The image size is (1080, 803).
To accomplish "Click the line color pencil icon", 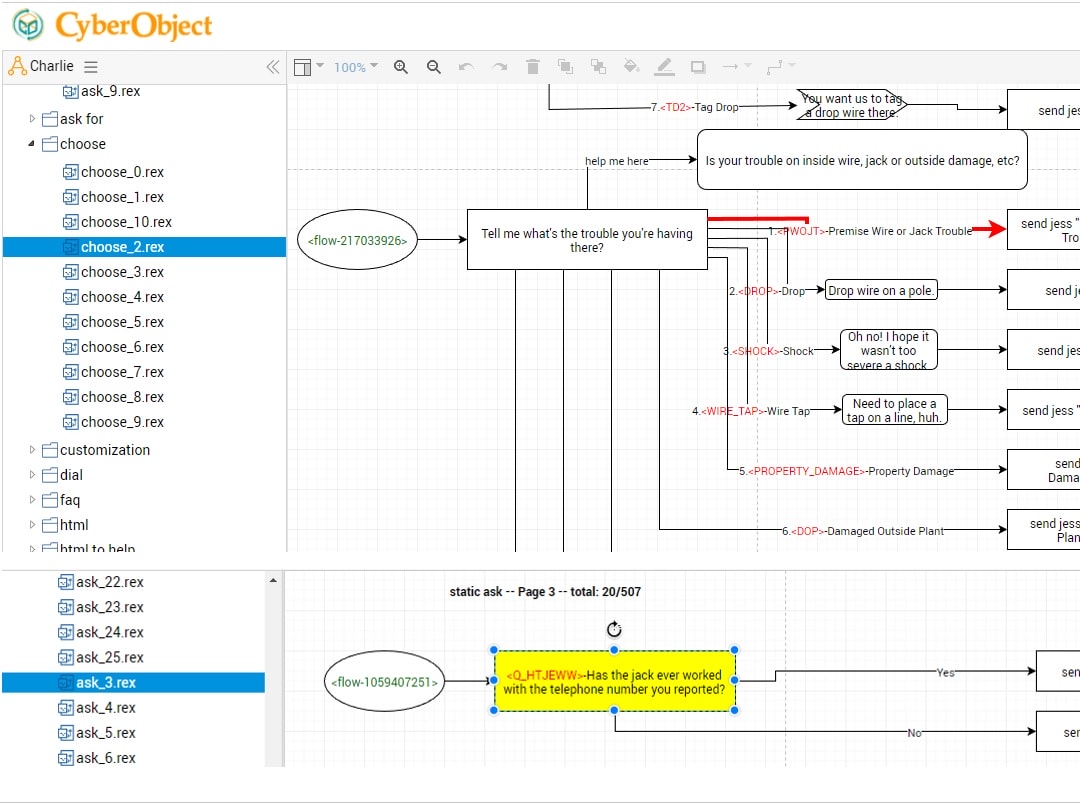I will [664, 67].
